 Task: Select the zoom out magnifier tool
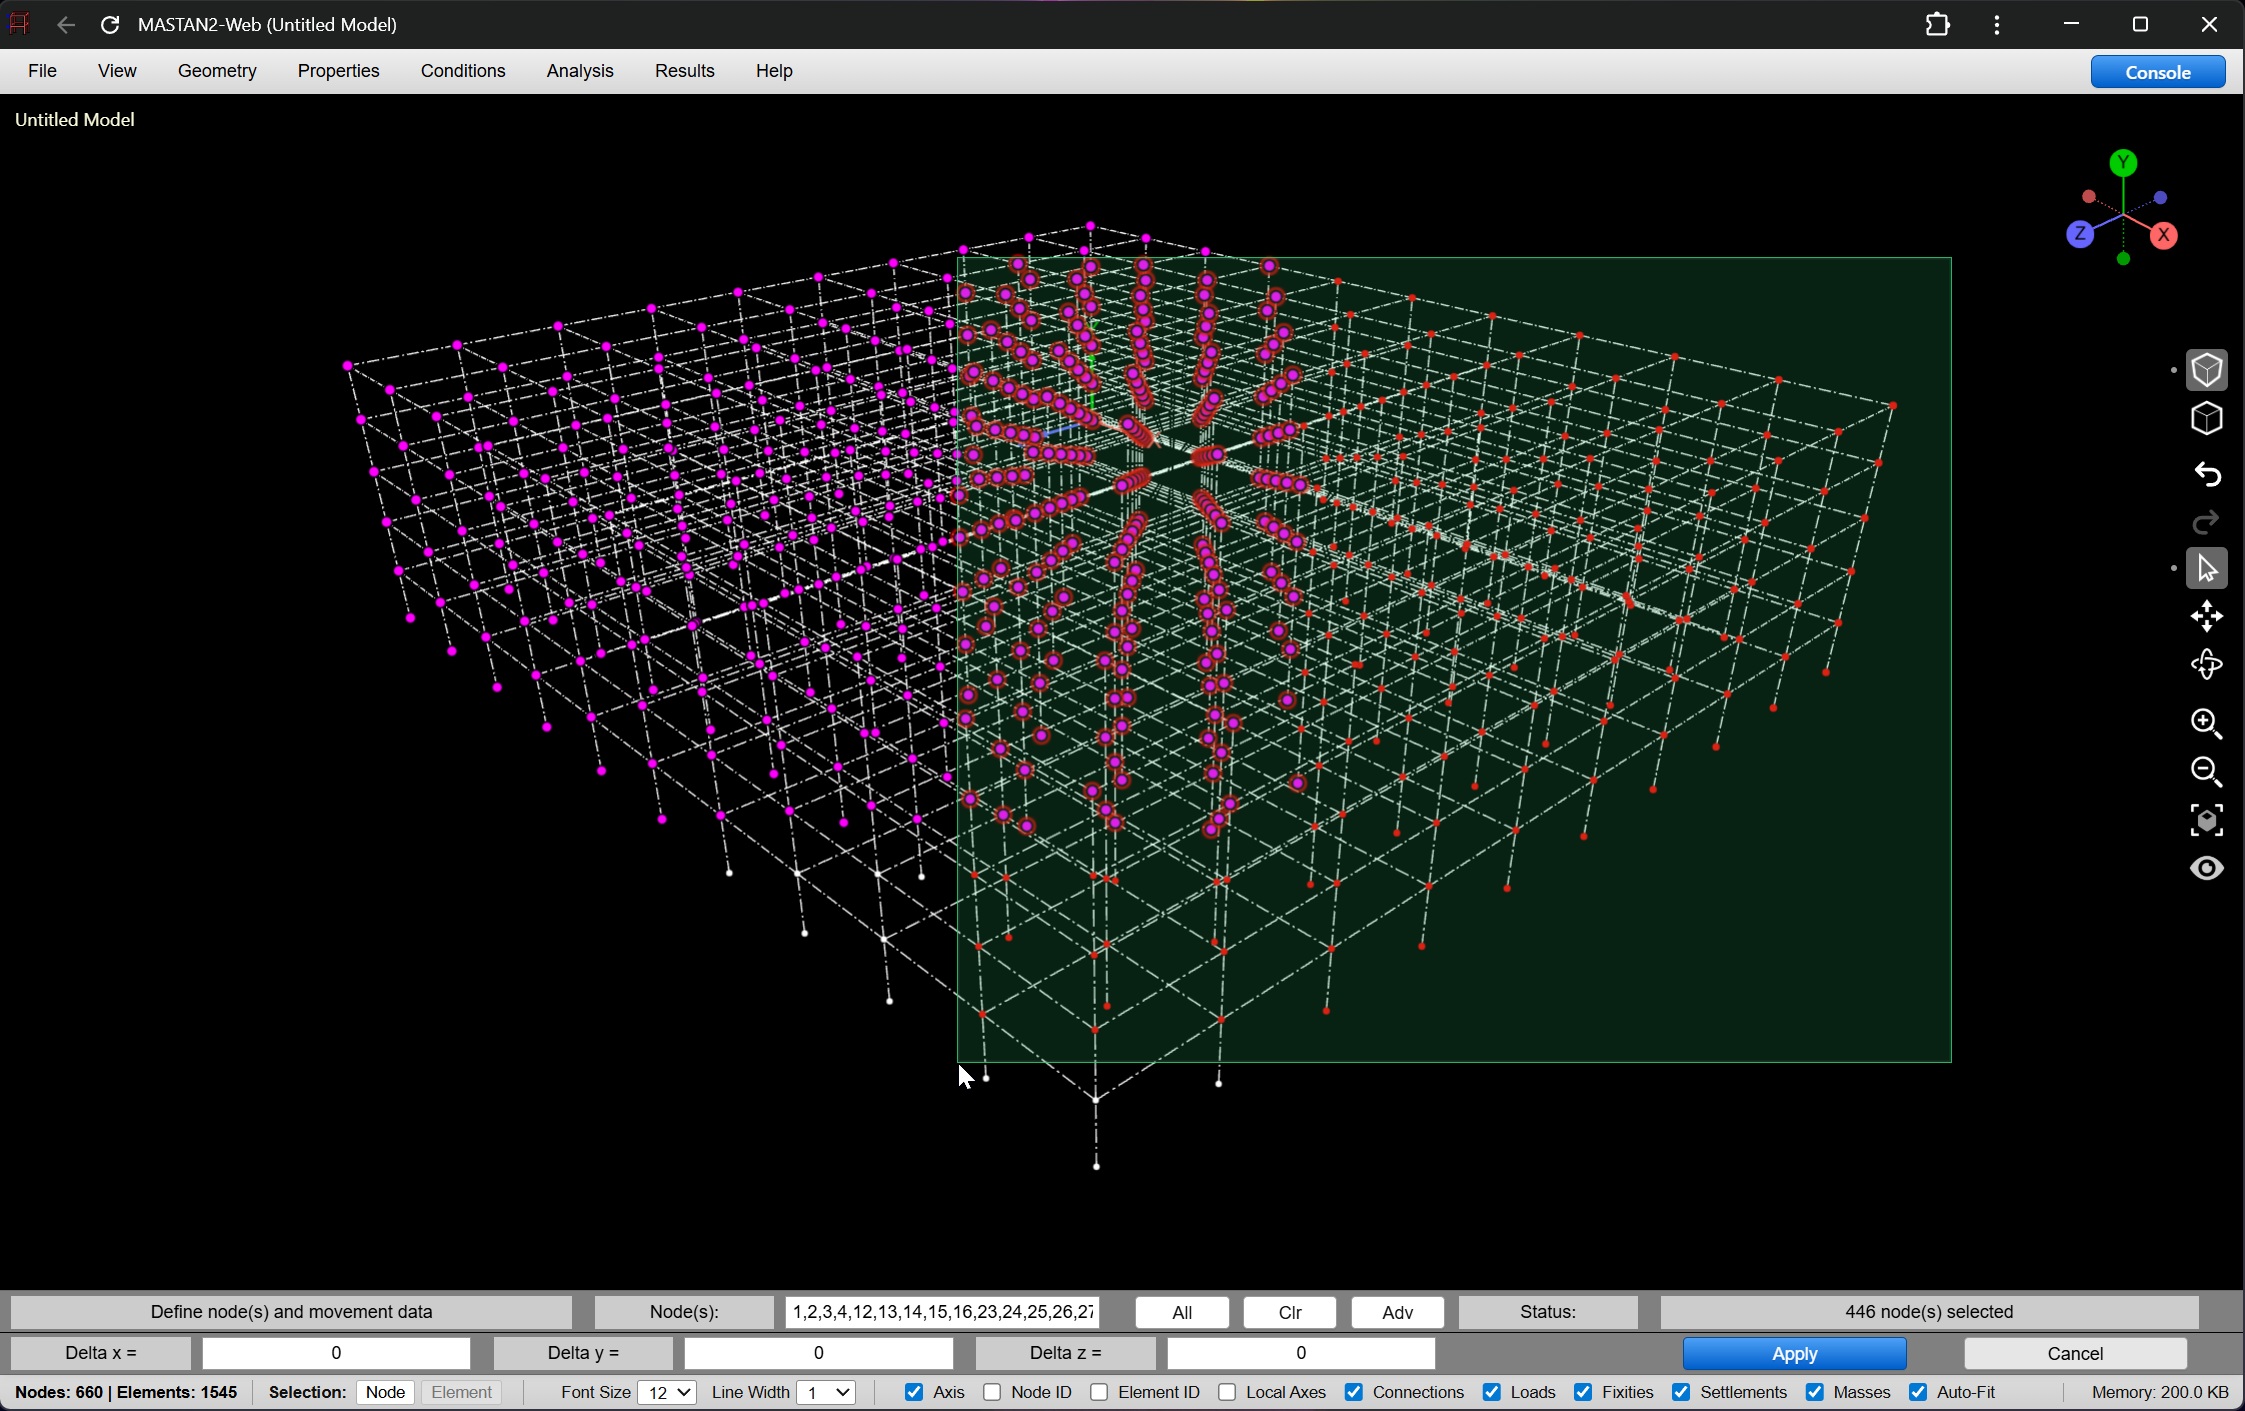click(x=2207, y=772)
